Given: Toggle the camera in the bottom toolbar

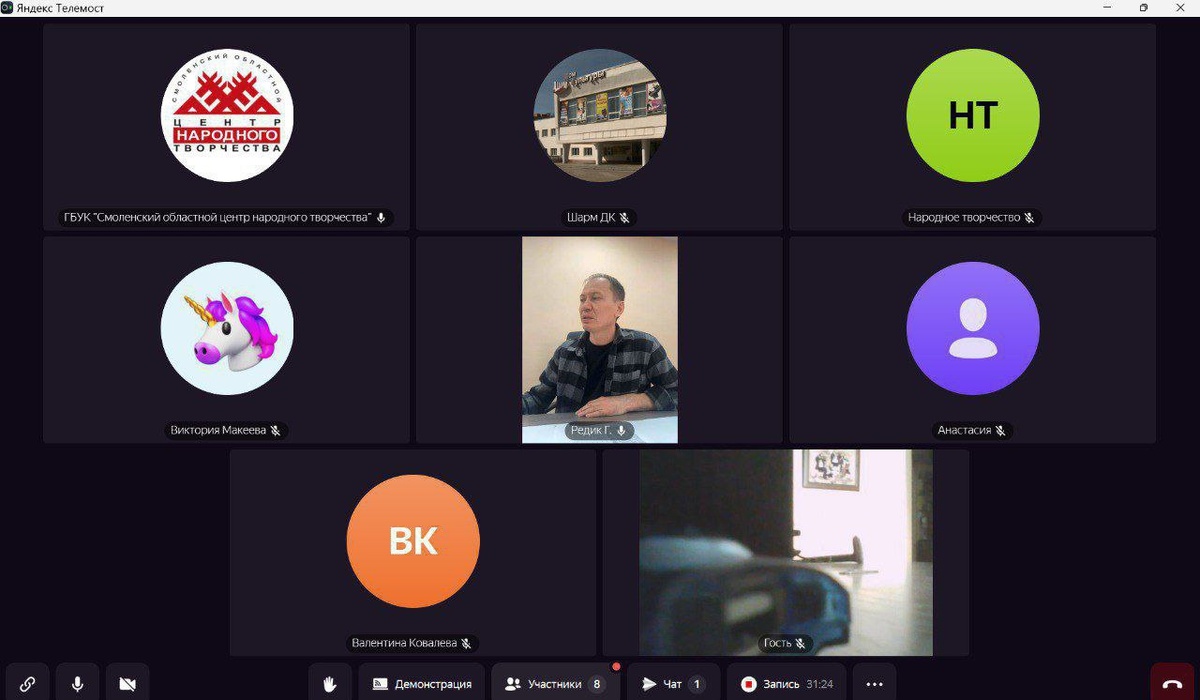Looking at the screenshot, I should coord(127,683).
